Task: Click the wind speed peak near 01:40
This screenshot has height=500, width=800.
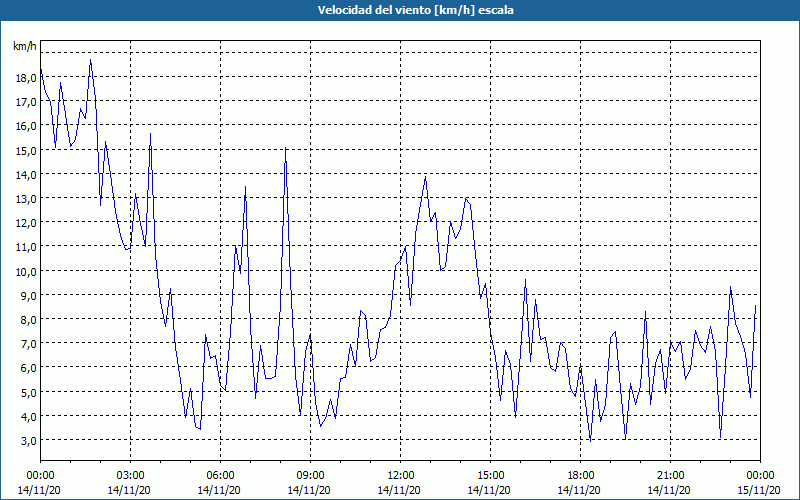Action: [x=90, y=60]
